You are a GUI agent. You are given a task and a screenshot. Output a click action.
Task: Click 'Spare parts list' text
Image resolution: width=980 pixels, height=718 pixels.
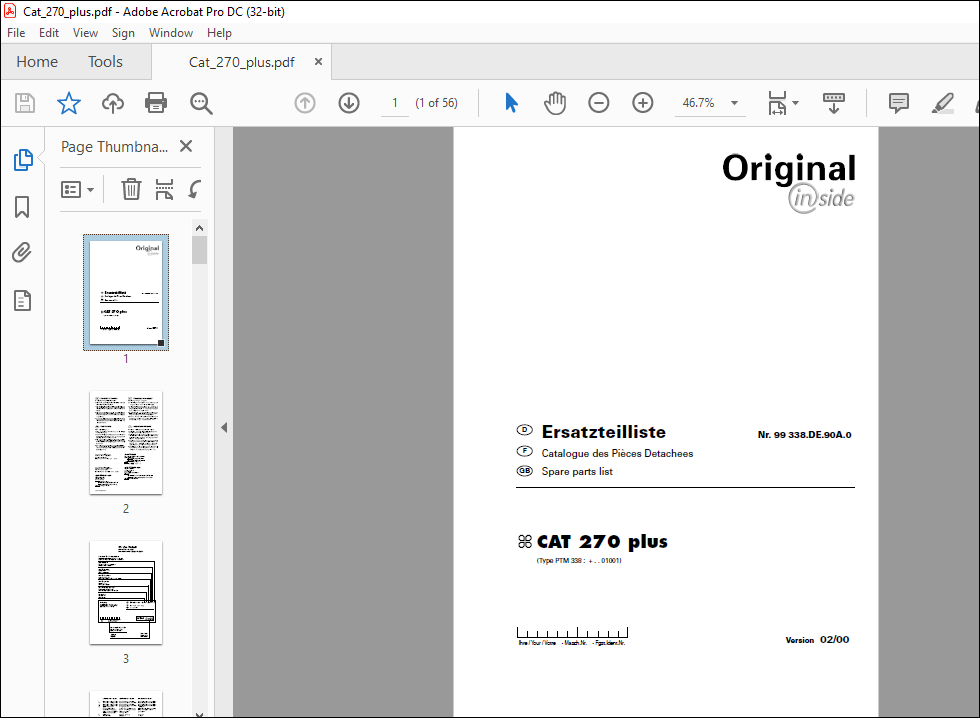577,471
